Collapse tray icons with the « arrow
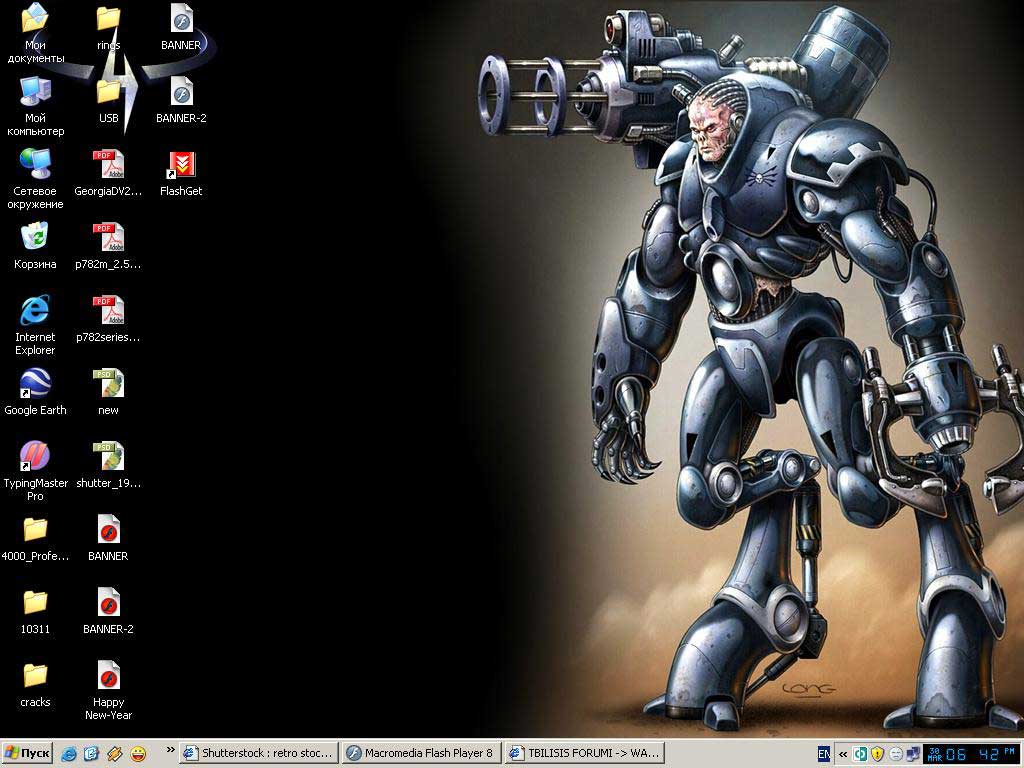The image size is (1024, 768). pos(843,754)
